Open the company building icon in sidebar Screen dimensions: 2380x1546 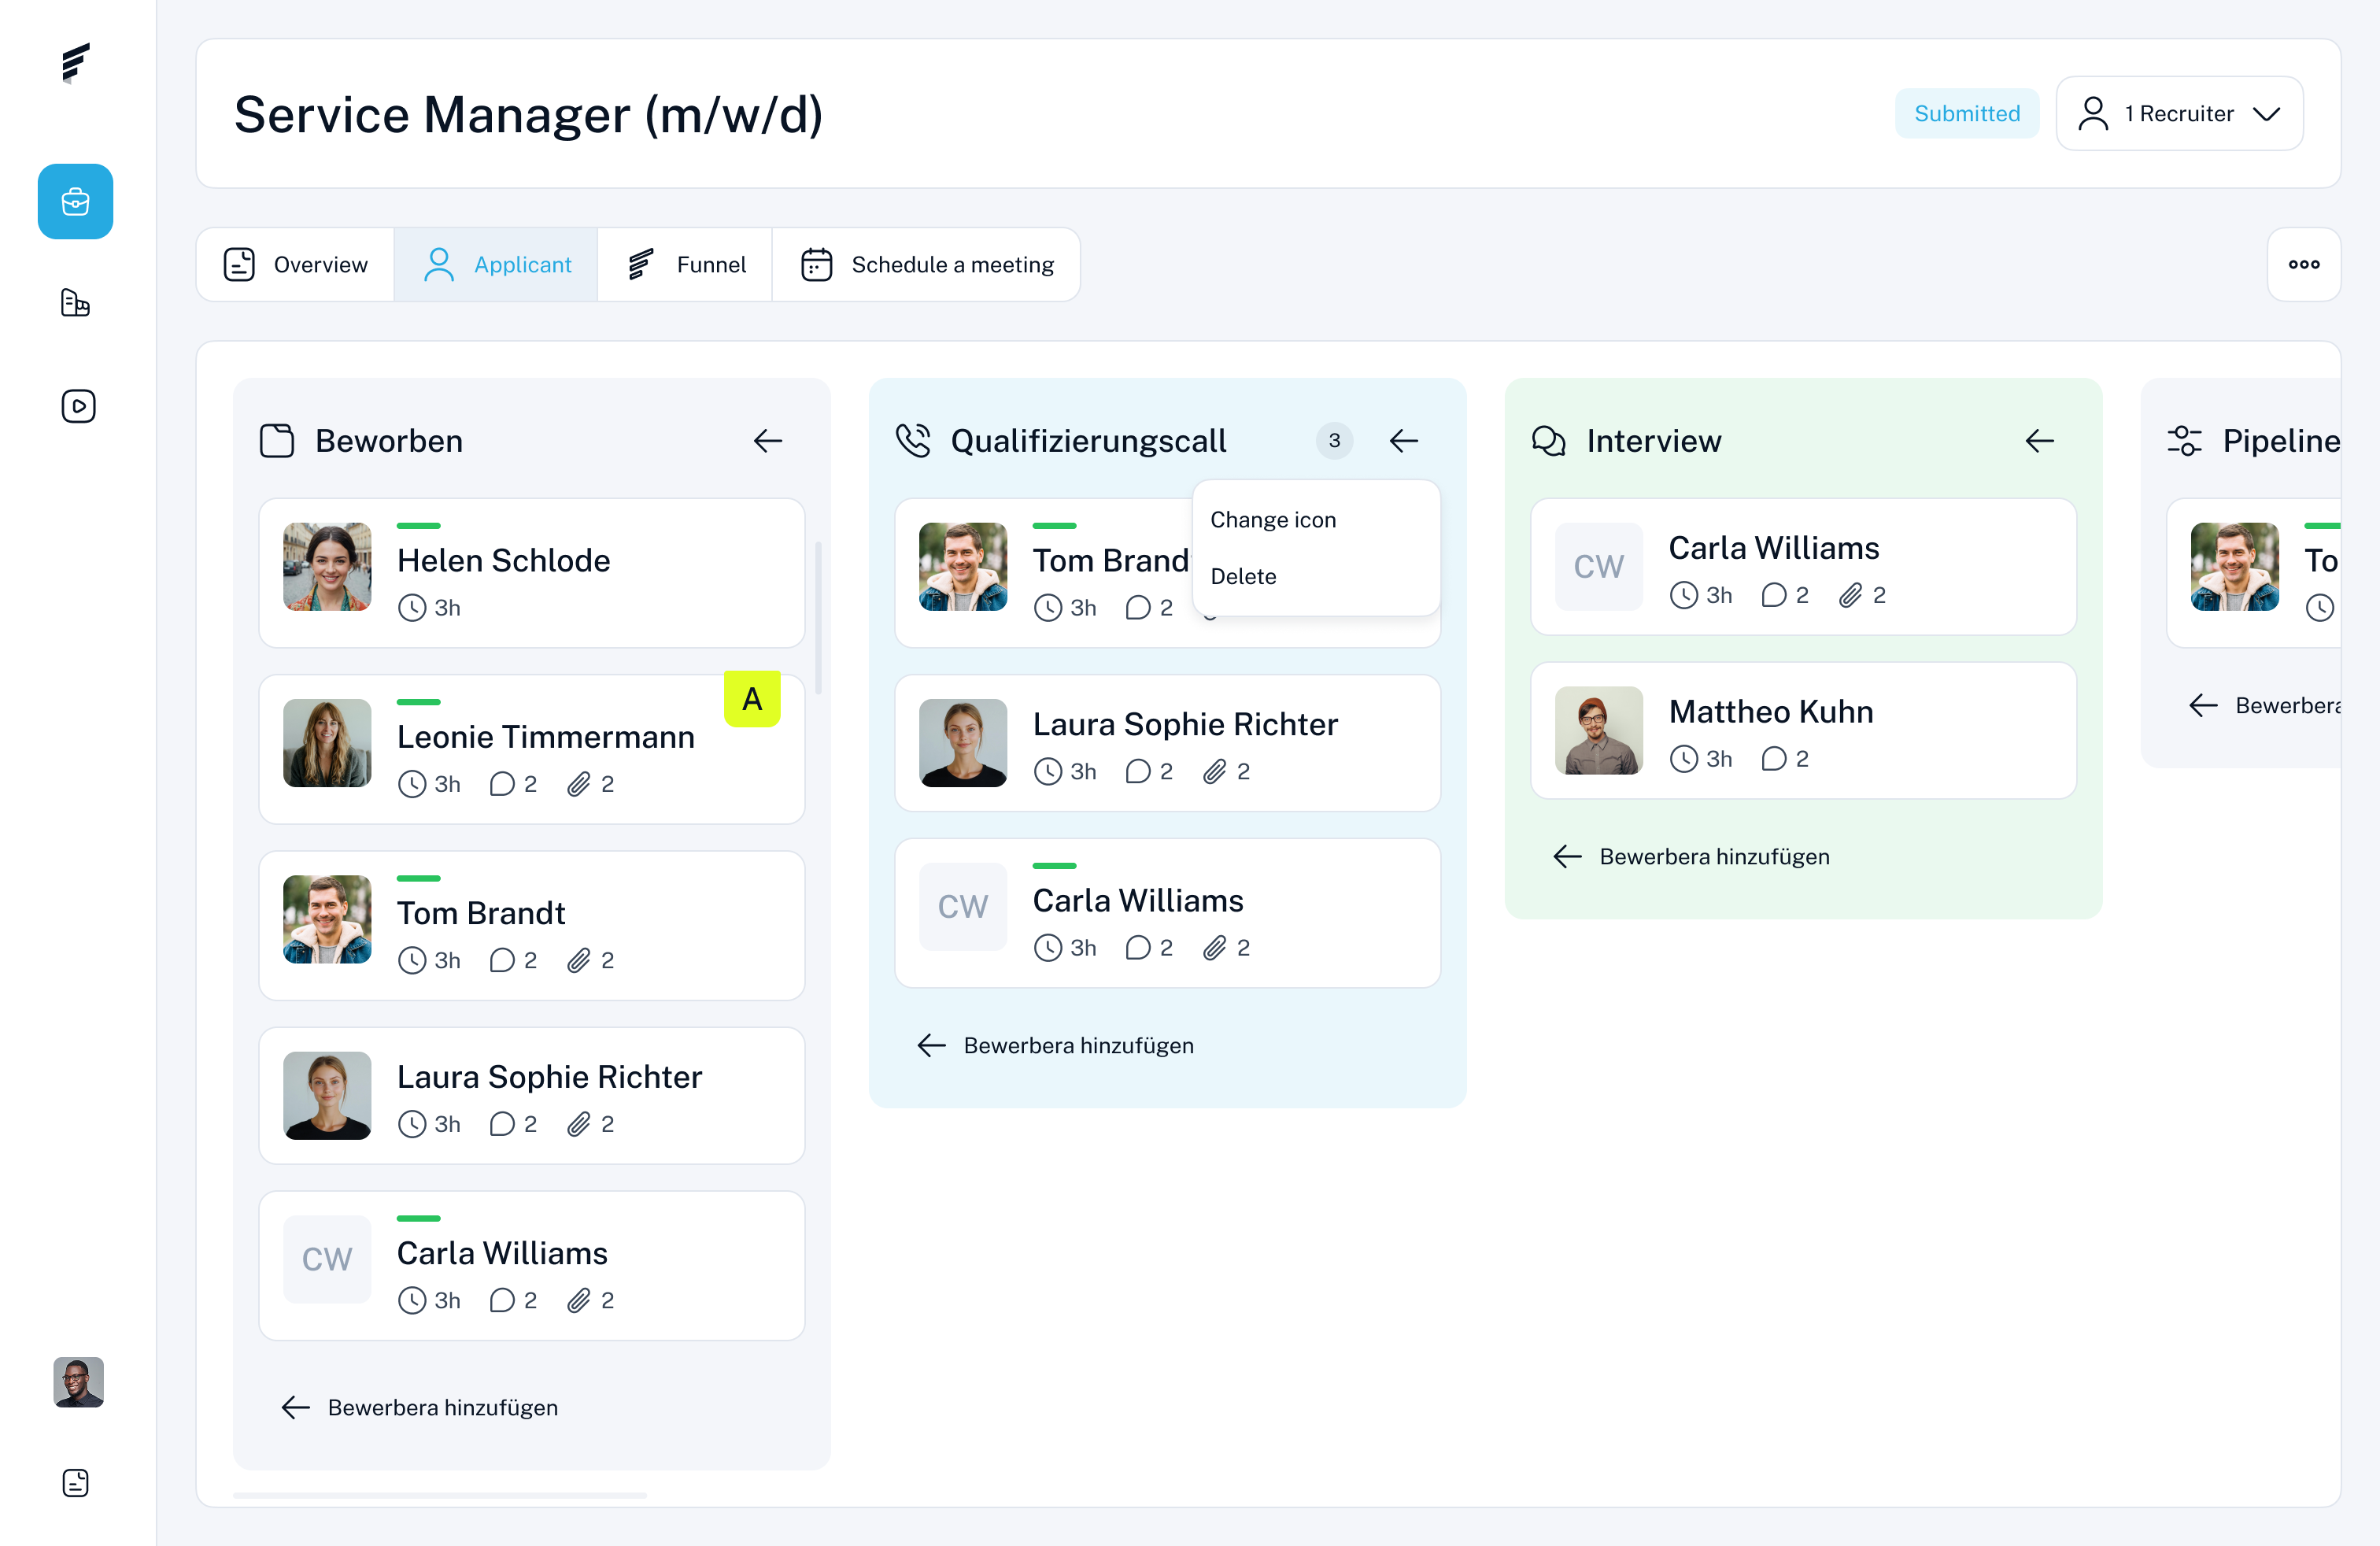pyautogui.click(x=76, y=302)
